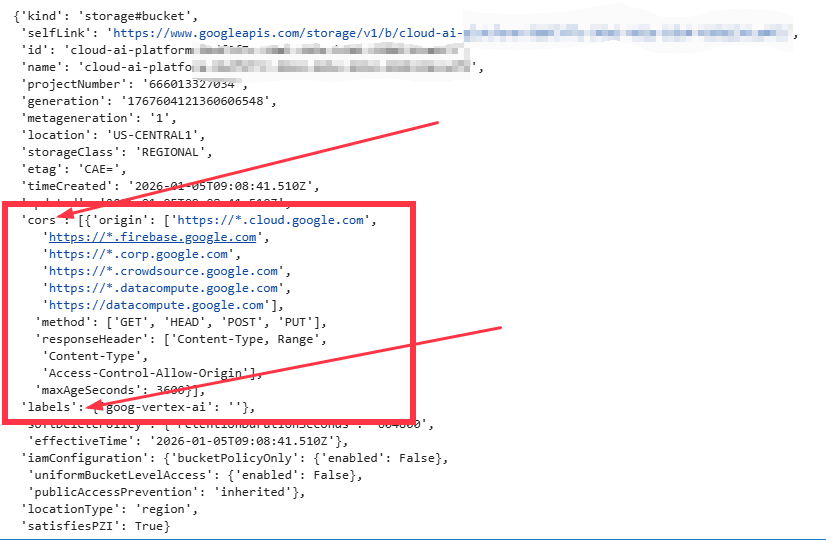Open the https://datacompute.google.com link

click(x=156, y=305)
